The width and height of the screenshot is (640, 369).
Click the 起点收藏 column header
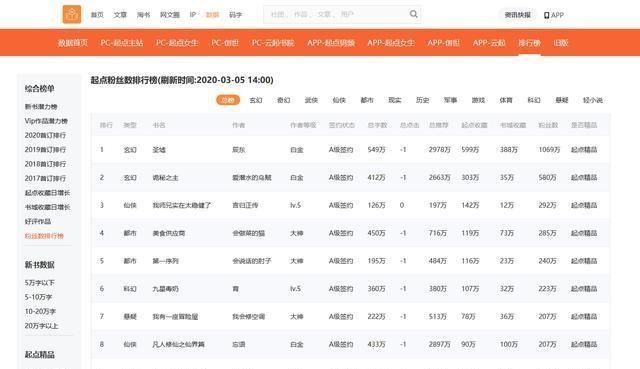474,125
